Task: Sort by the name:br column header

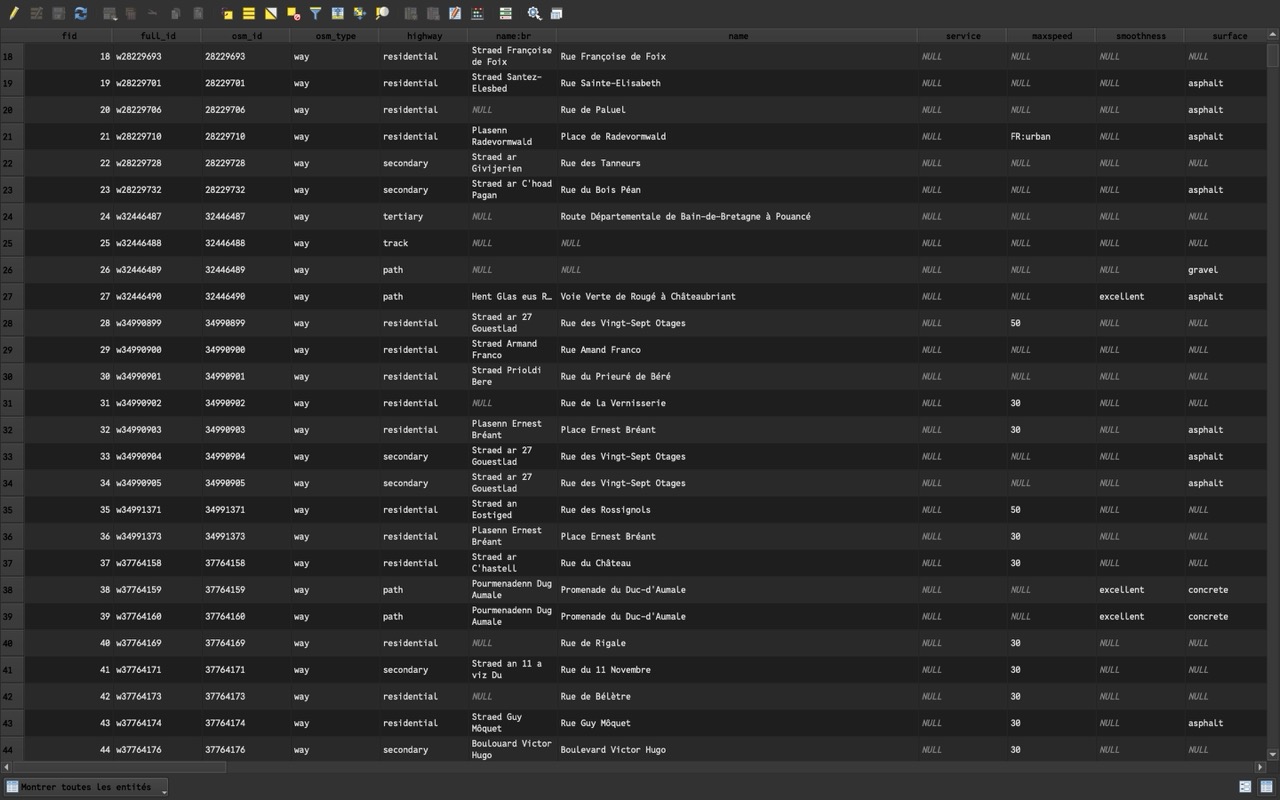Action: 512,36
